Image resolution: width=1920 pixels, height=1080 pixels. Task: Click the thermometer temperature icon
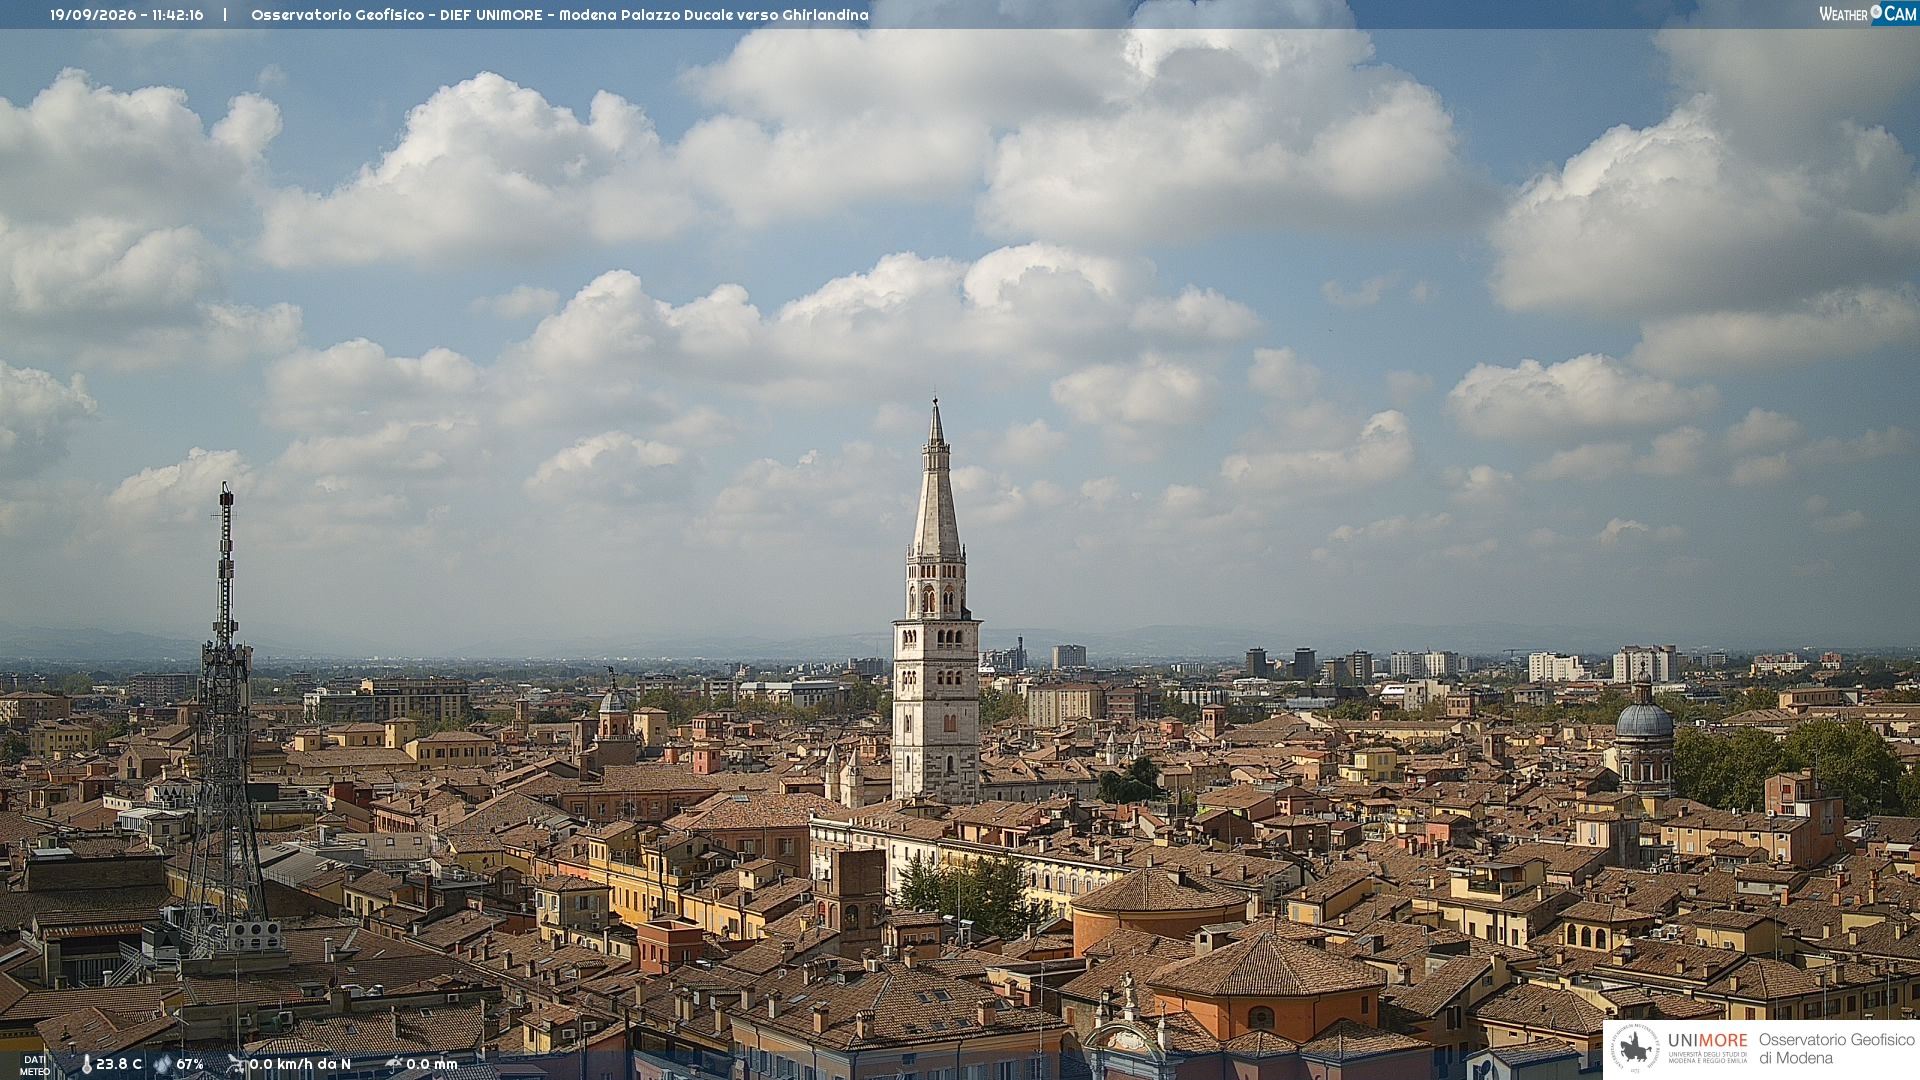tap(86, 1064)
